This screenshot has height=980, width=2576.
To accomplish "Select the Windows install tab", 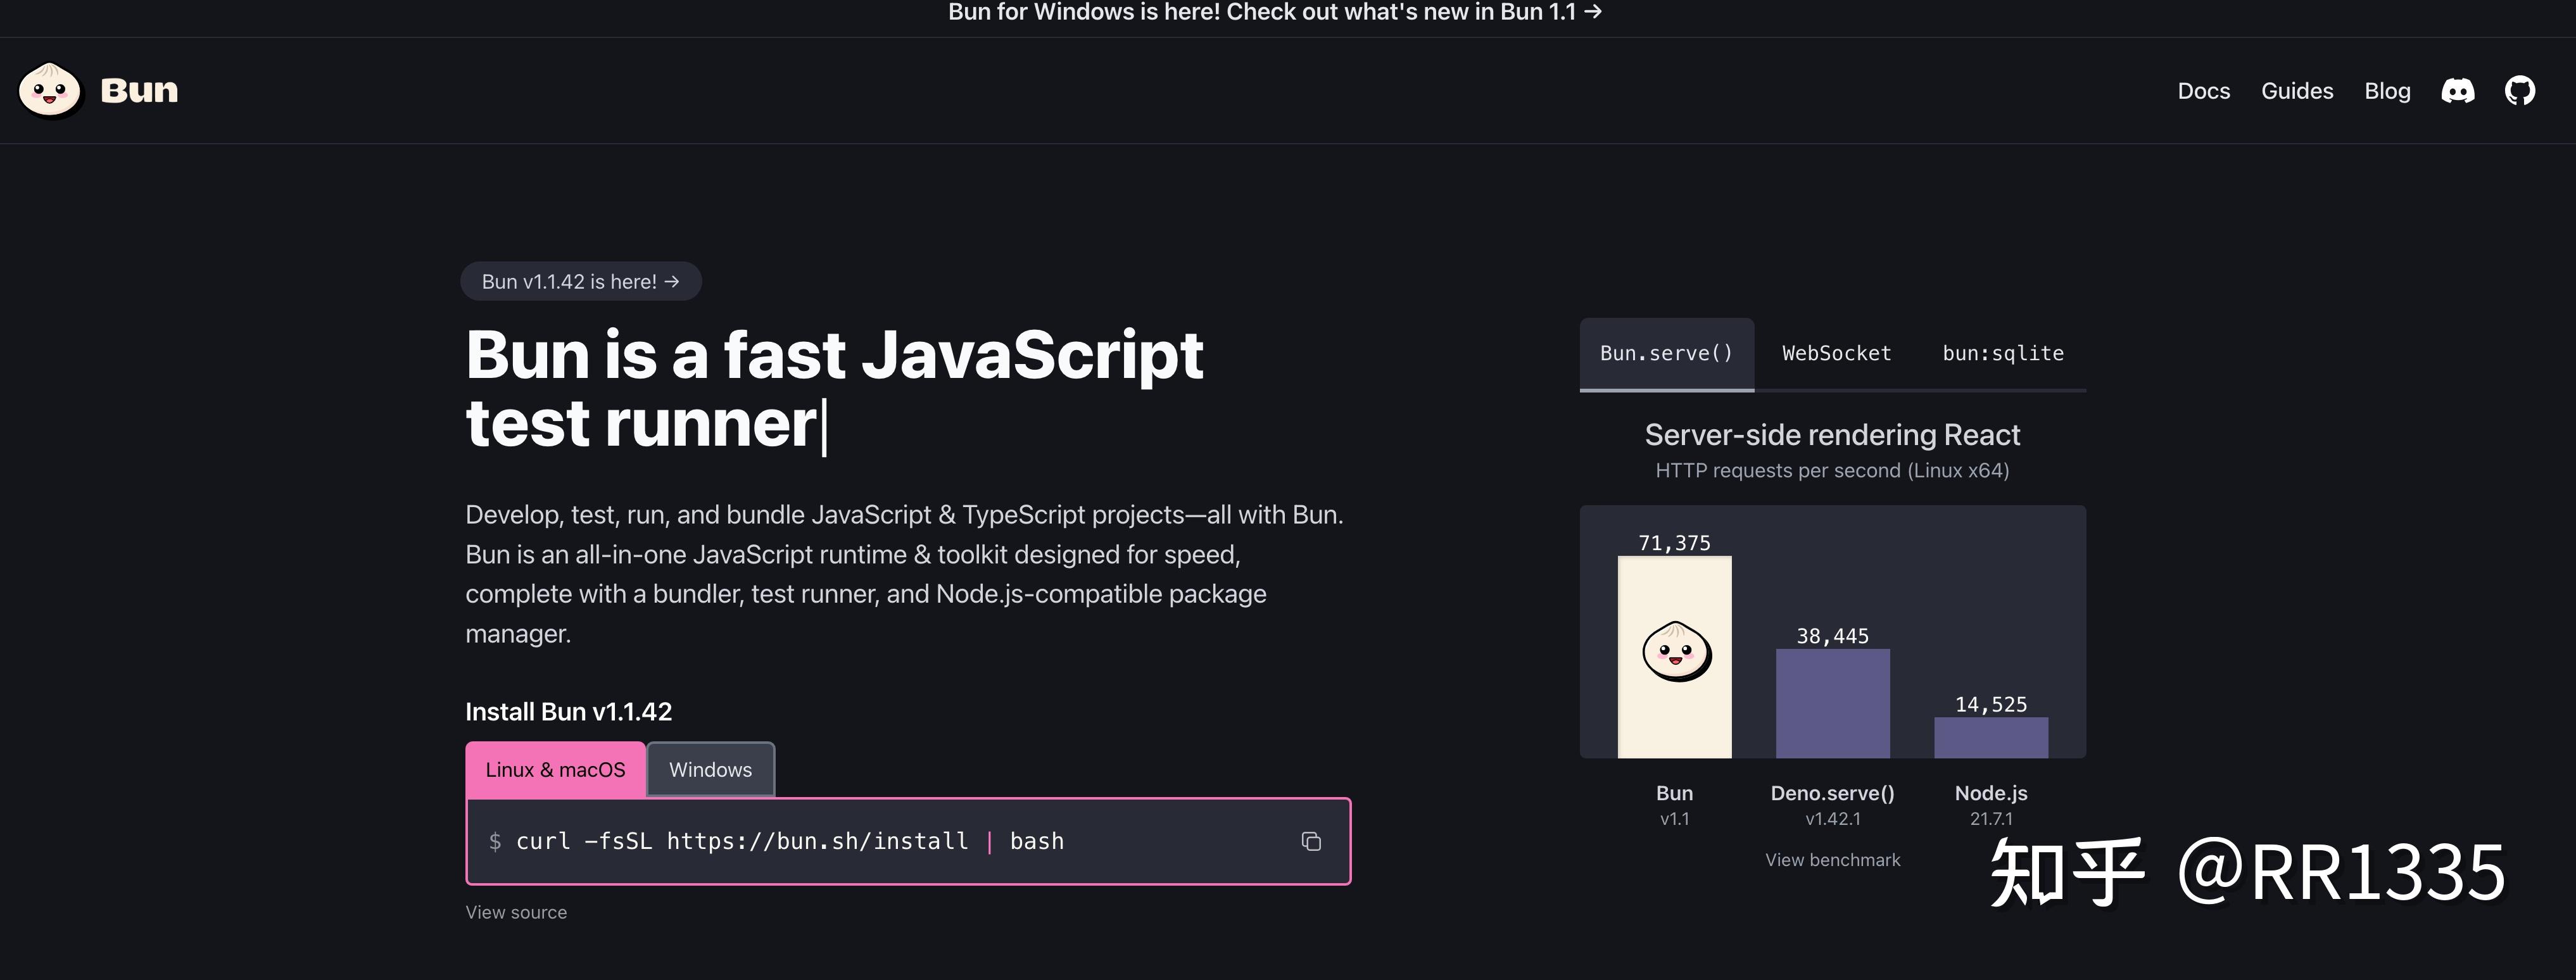I will pos(710,769).
